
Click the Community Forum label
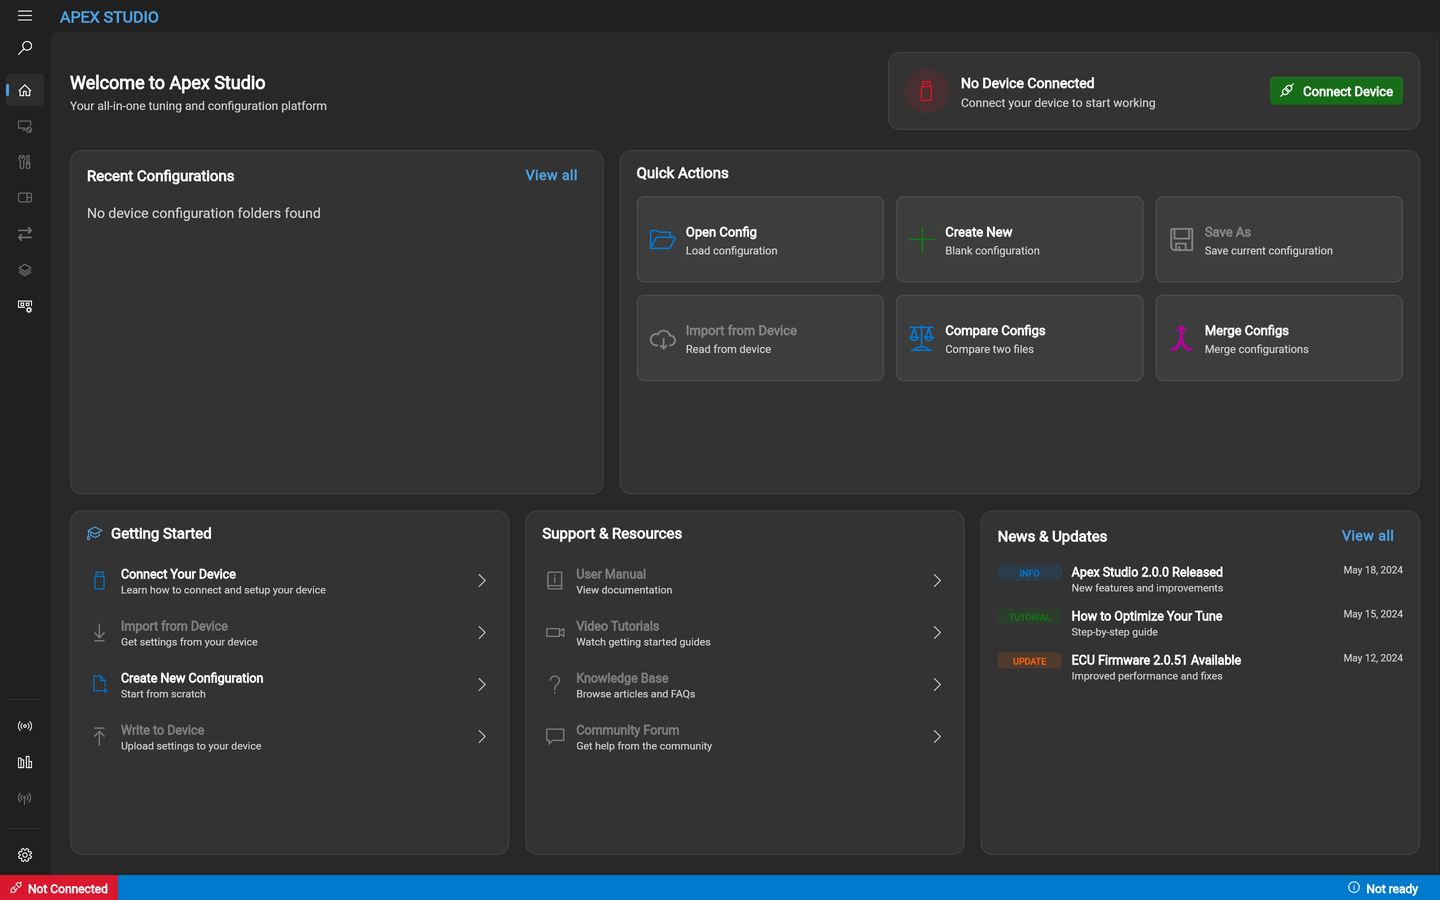click(x=627, y=730)
